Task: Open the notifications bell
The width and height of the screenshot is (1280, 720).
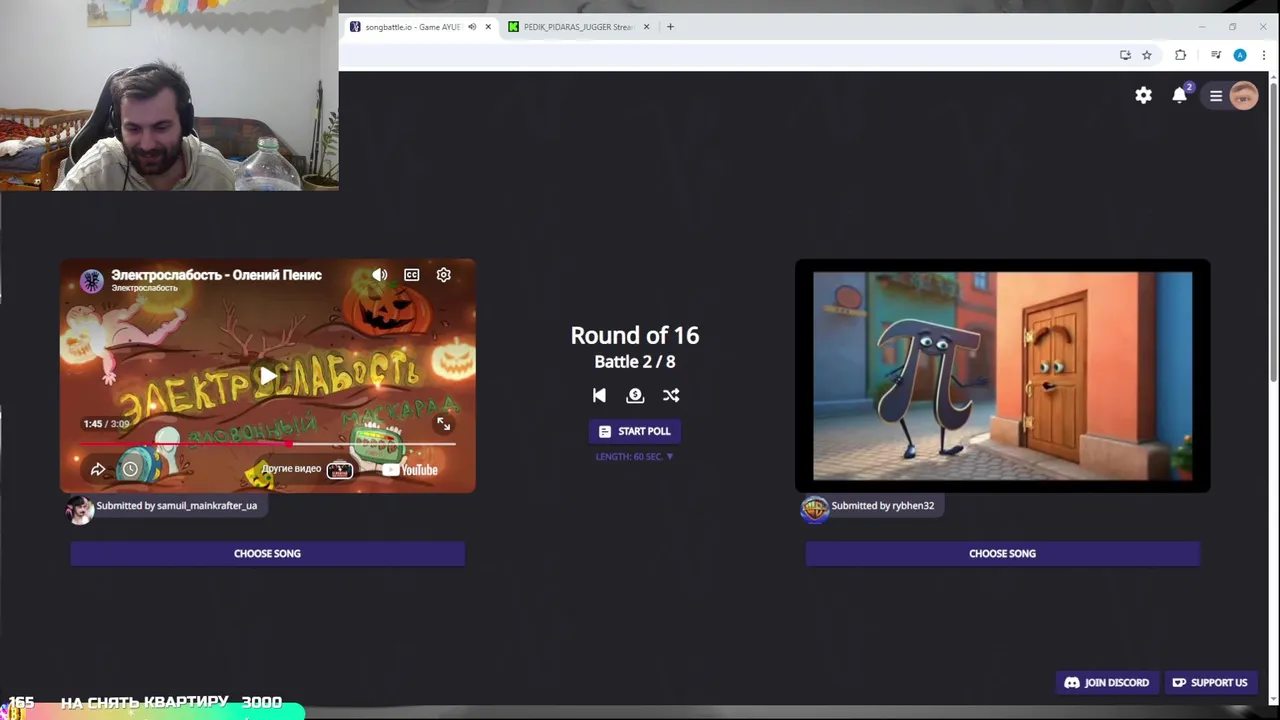Action: [x=1180, y=95]
